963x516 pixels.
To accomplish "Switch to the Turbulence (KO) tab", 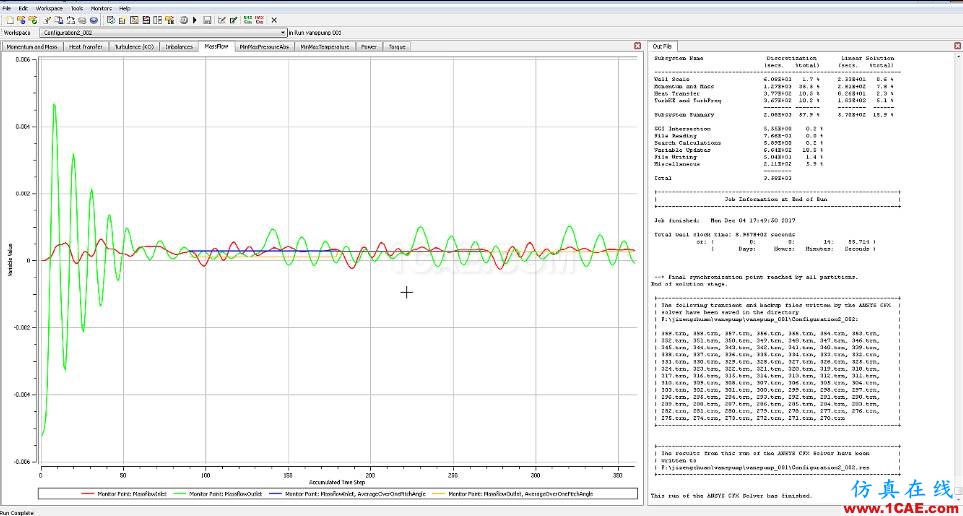I will 135,47.
